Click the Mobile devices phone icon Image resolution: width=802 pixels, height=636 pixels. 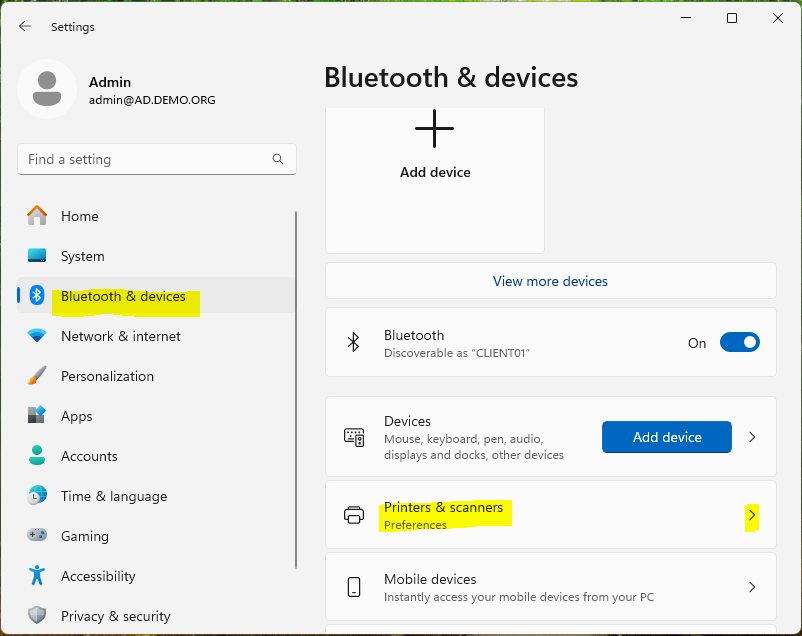click(x=354, y=587)
